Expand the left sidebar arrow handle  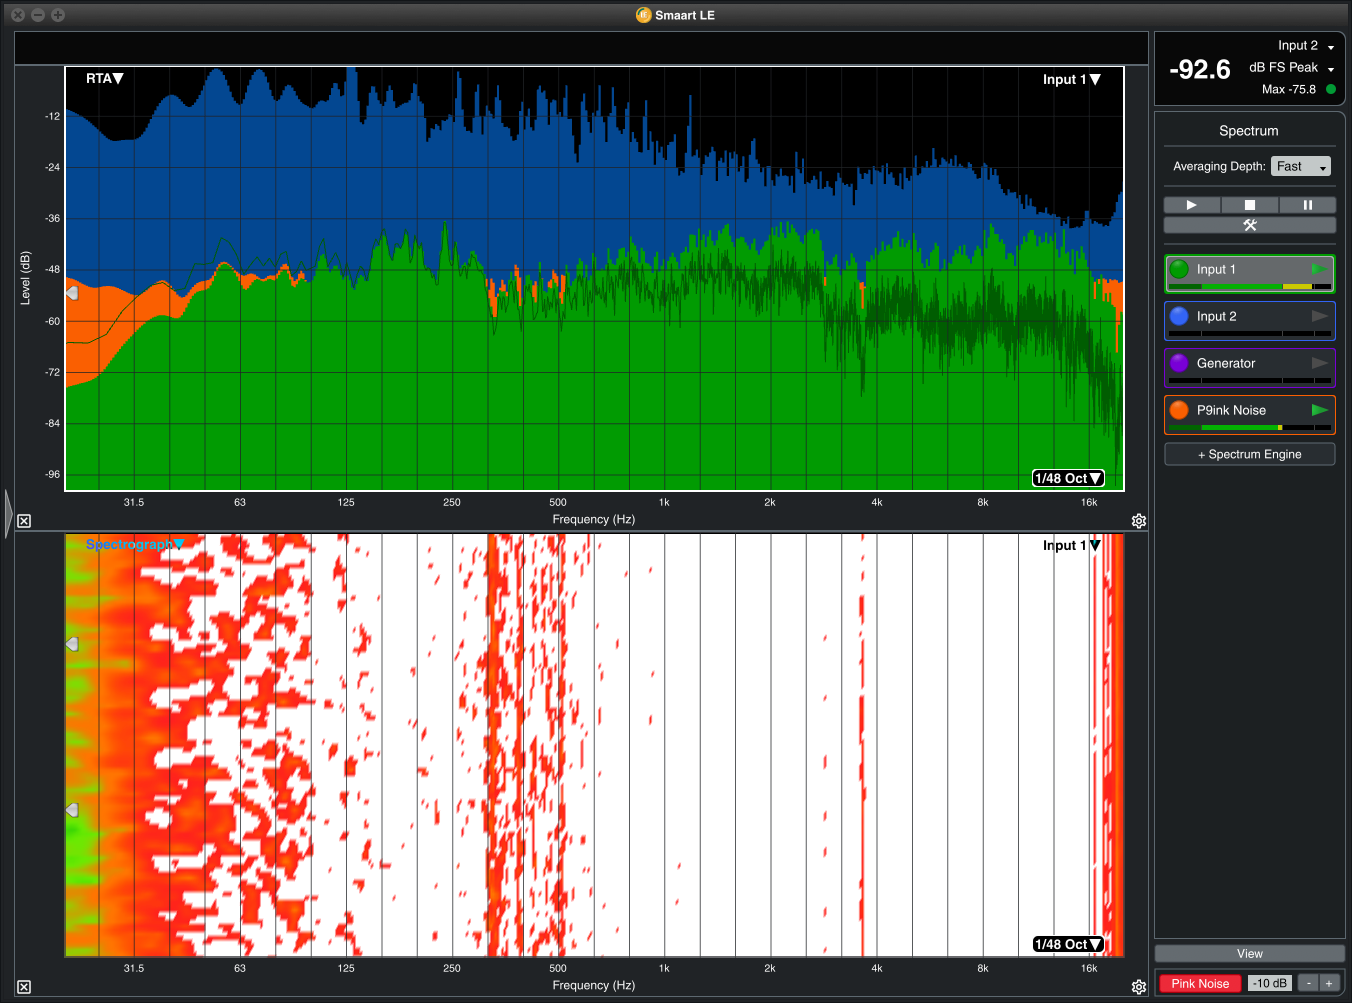(9, 514)
